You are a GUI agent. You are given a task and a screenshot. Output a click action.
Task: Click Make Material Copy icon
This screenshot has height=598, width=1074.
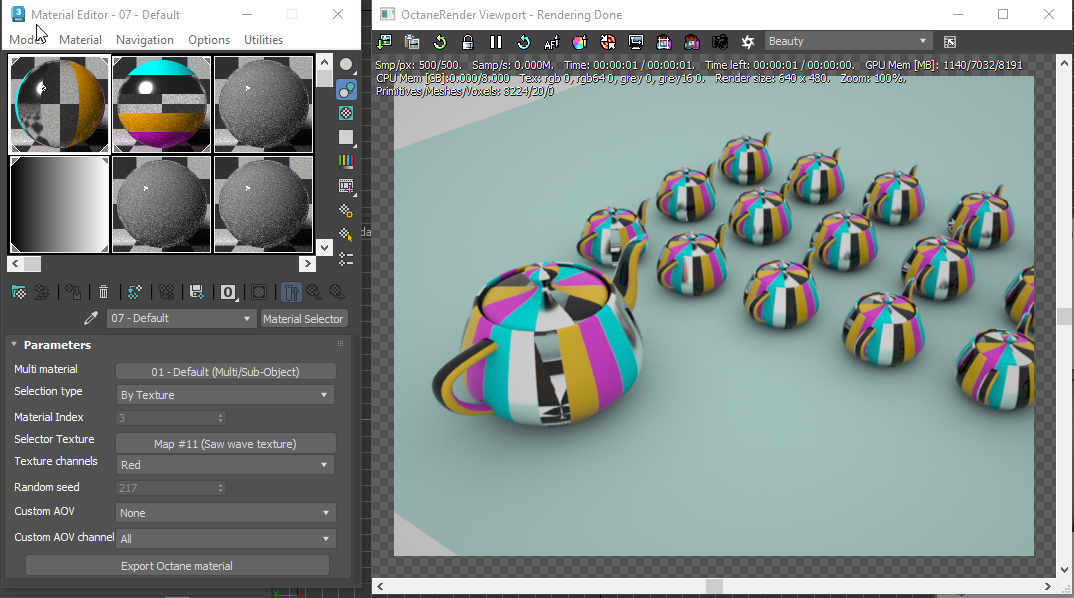point(134,292)
